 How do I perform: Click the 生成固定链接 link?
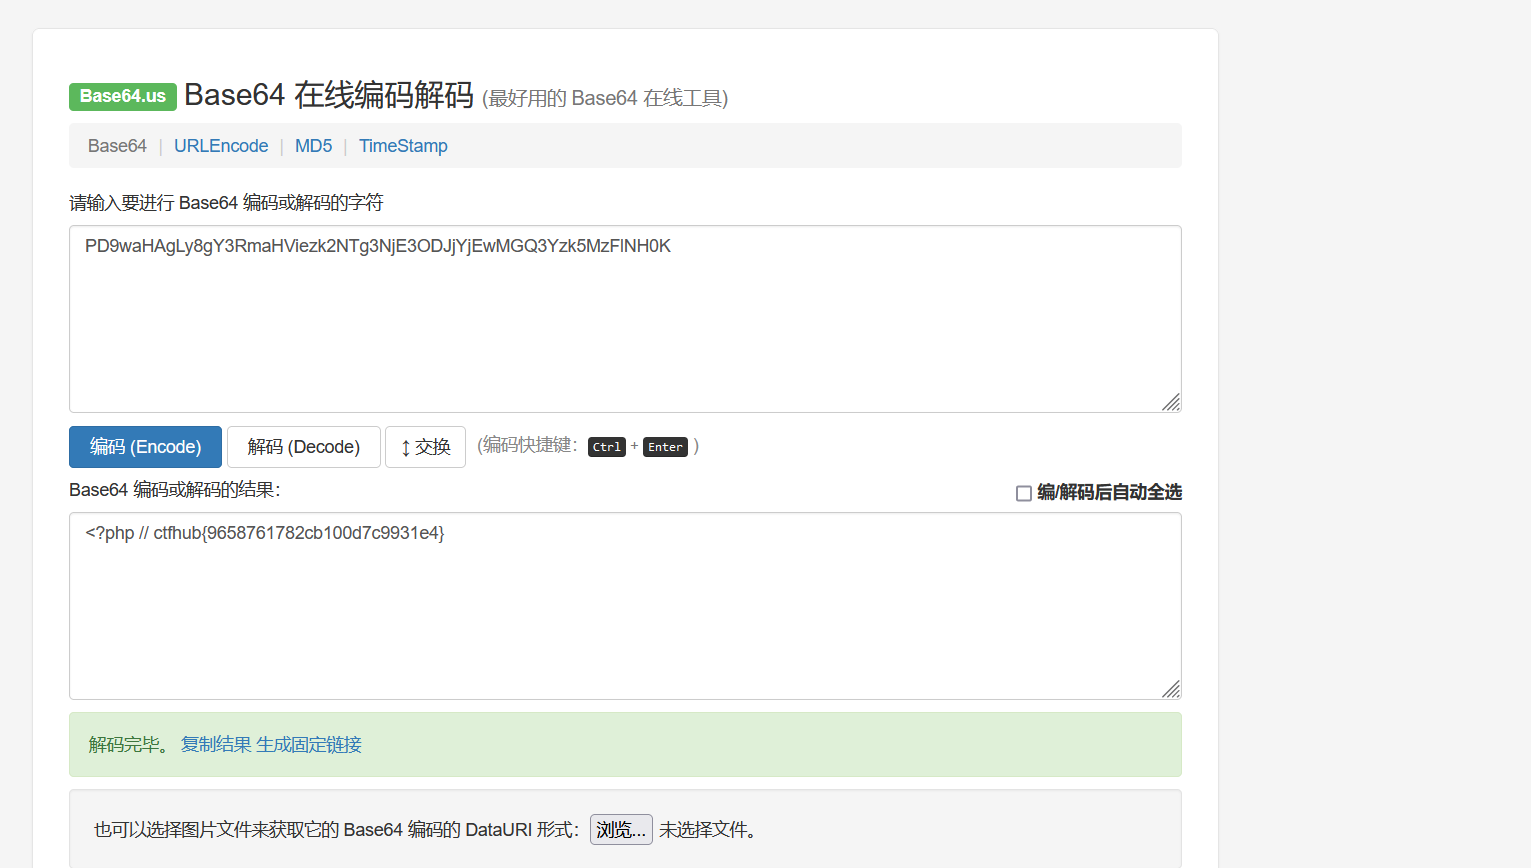pyautogui.click(x=310, y=744)
